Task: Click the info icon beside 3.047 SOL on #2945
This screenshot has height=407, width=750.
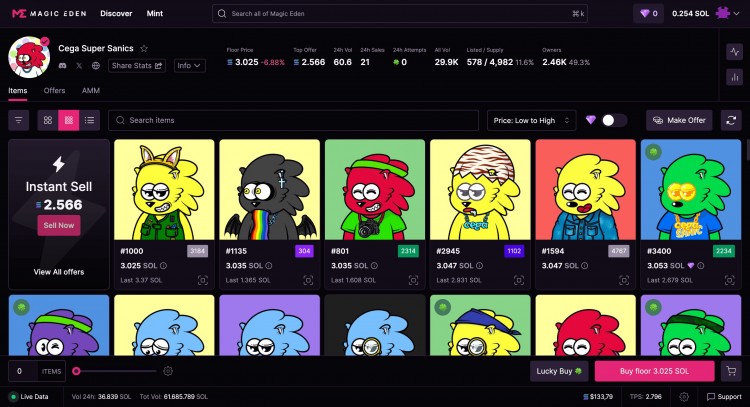Action: pyautogui.click(x=479, y=265)
